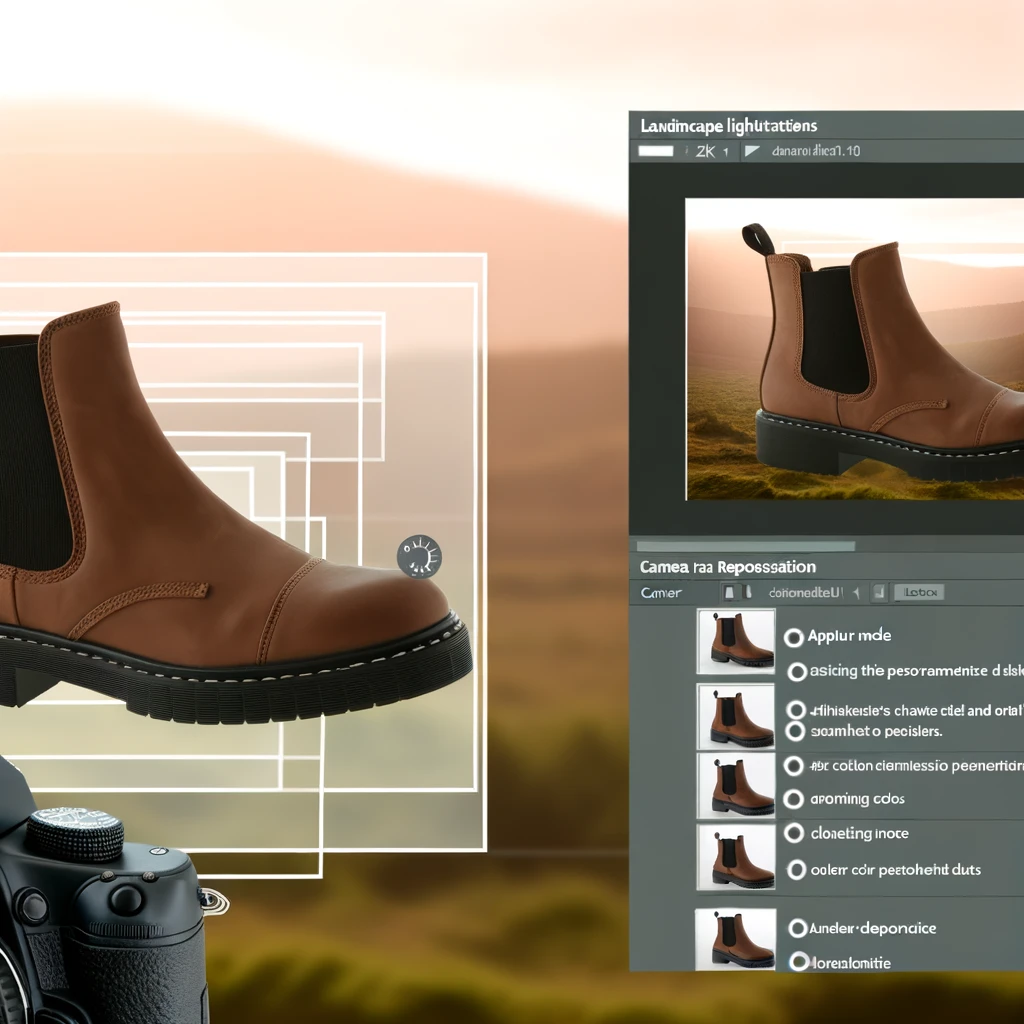Open the boot thumbnail beside cloneting inoce
This screenshot has height=1024, width=1024.
[x=736, y=857]
